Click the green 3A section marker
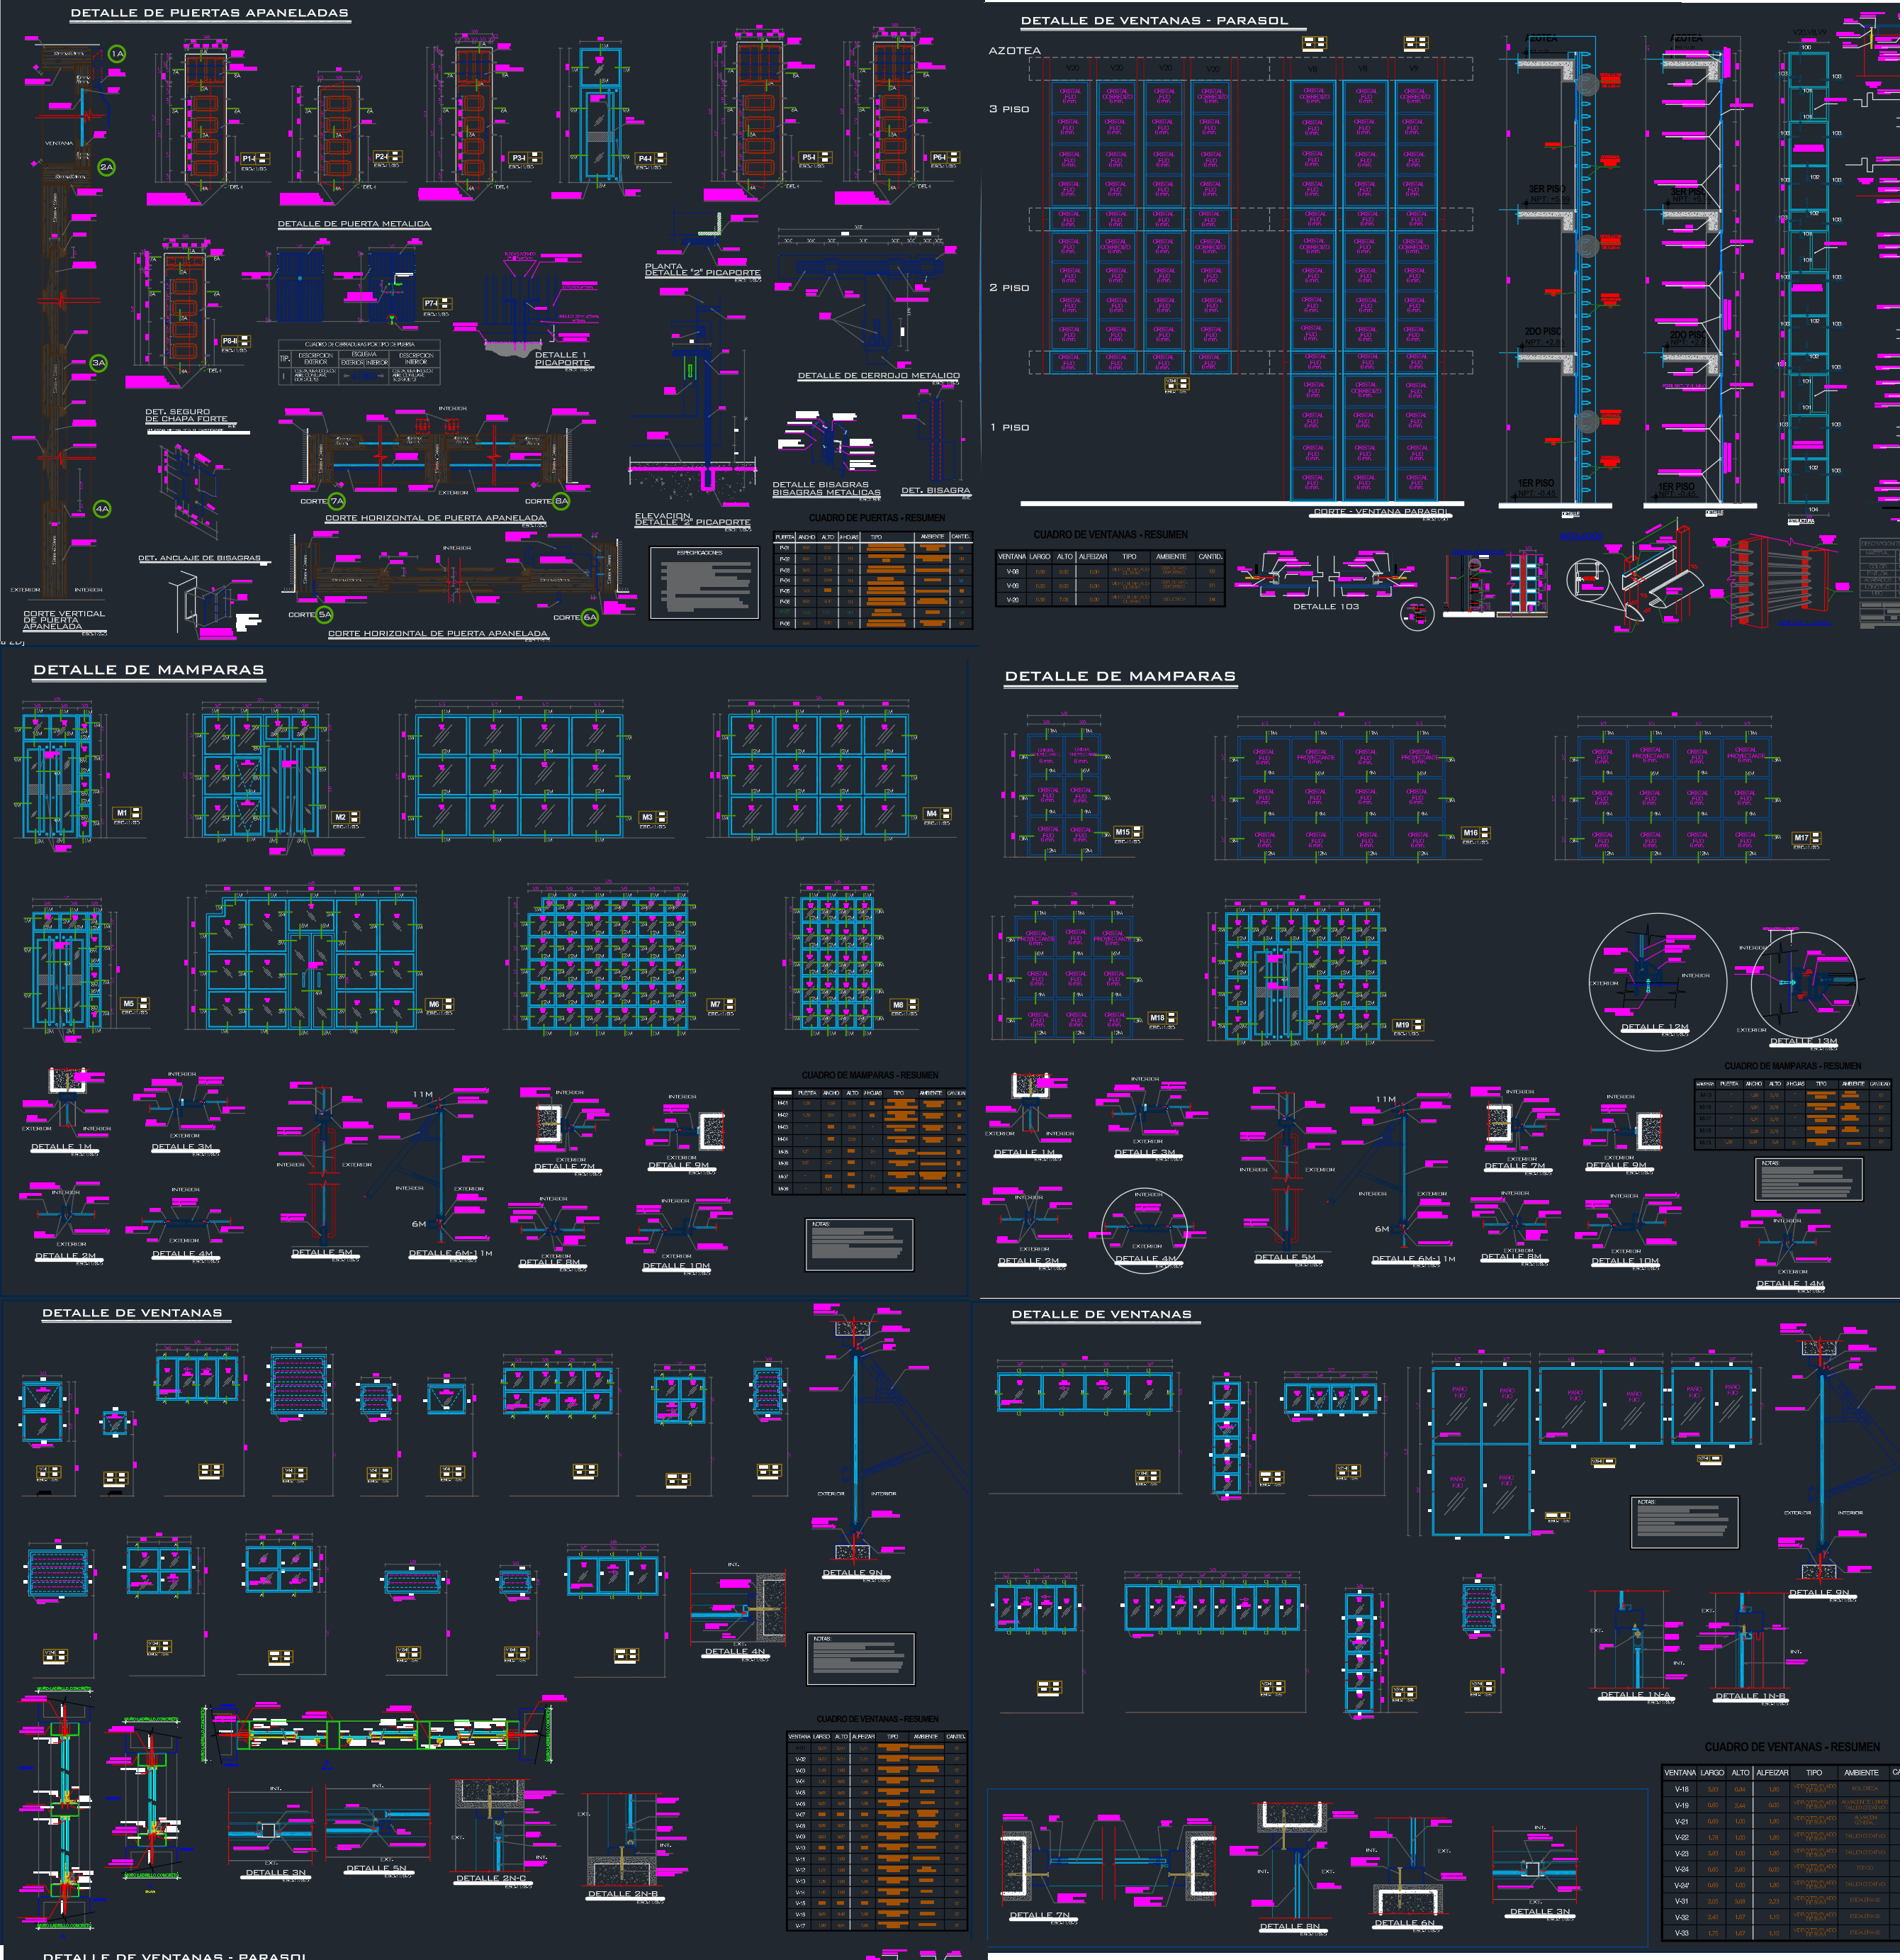This screenshot has width=1900, height=1960. [x=98, y=363]
